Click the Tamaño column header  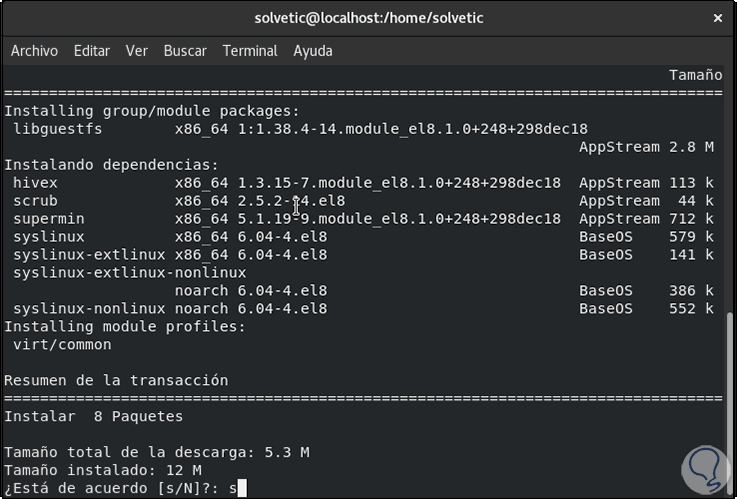tap(695, 75)
